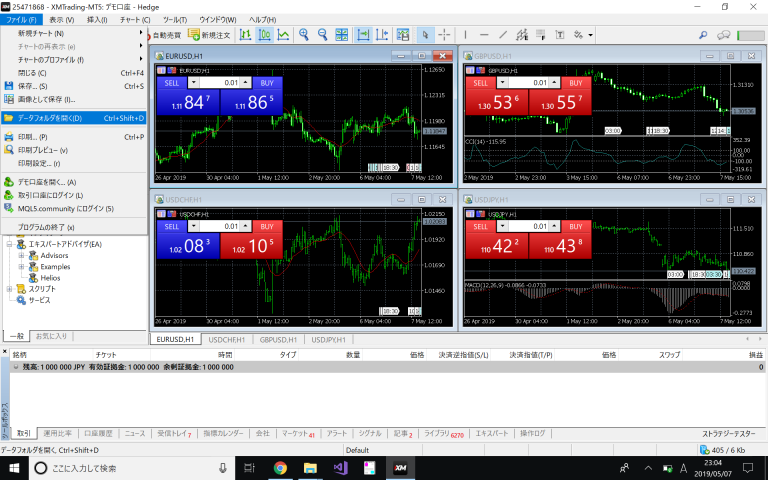
Task: Click the tile windows grid icon
Action: 343,35
